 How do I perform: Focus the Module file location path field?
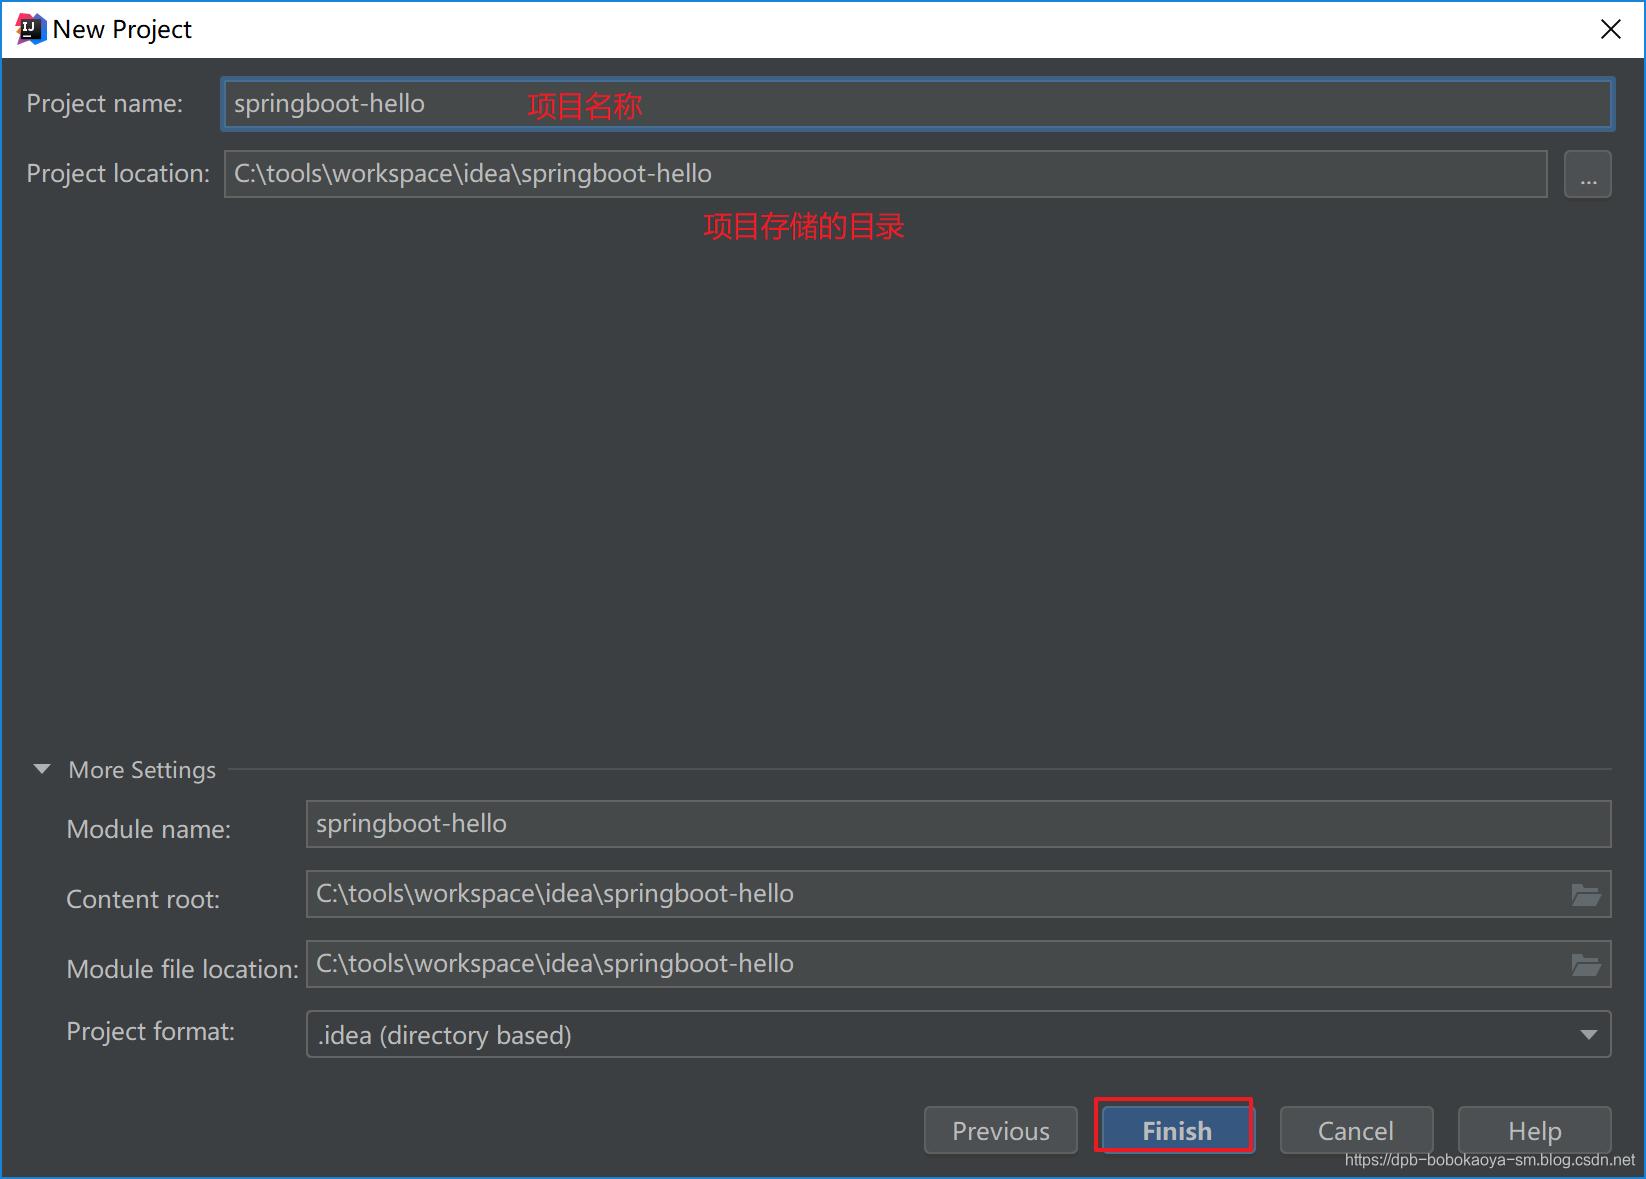click(958, 964)
